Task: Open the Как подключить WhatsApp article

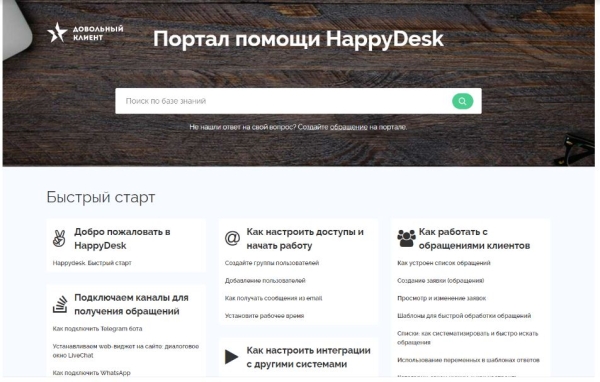Action: [91, 373]
